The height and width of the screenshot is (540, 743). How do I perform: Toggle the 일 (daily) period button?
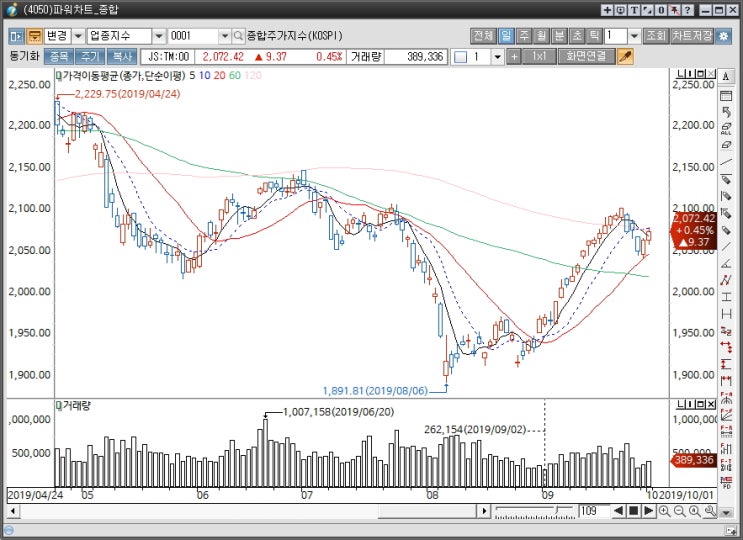tap(506, 36)
